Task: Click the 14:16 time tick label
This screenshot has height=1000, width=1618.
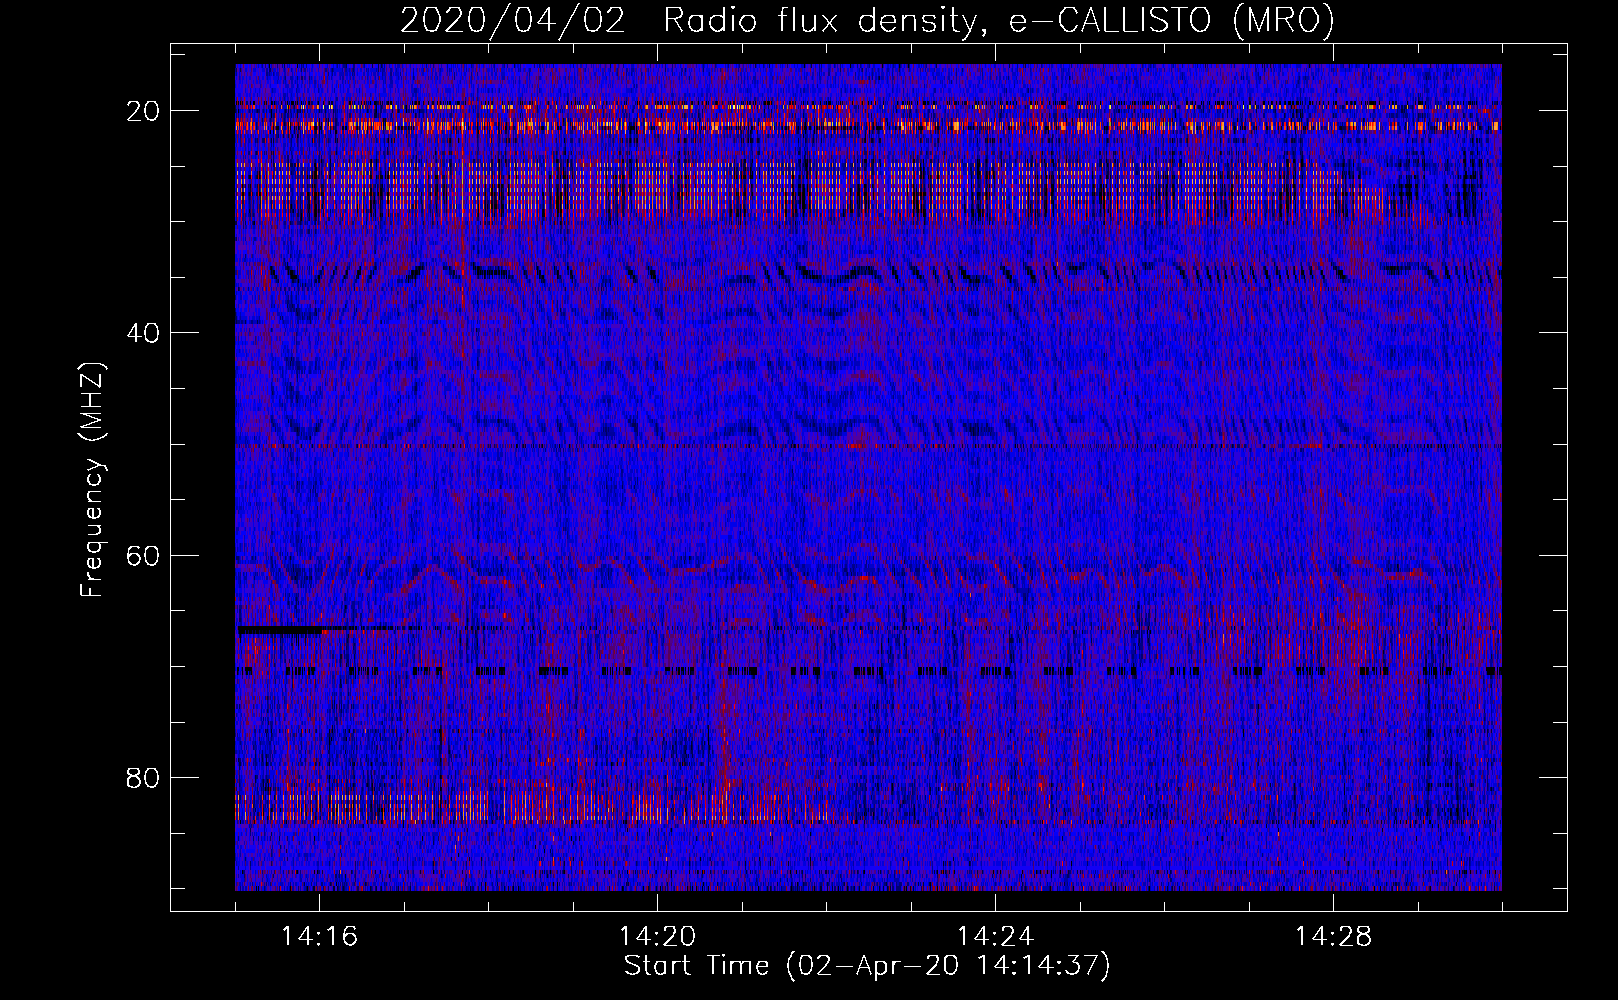Action: [x=319, y=937]
